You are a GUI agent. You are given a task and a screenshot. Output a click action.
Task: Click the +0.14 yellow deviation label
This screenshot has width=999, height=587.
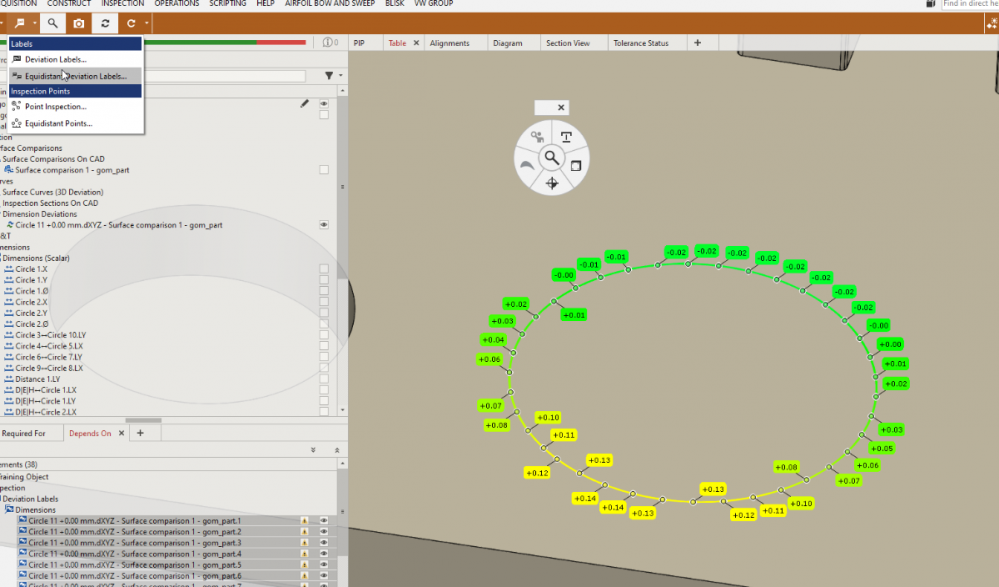click(x=585, y=498)
